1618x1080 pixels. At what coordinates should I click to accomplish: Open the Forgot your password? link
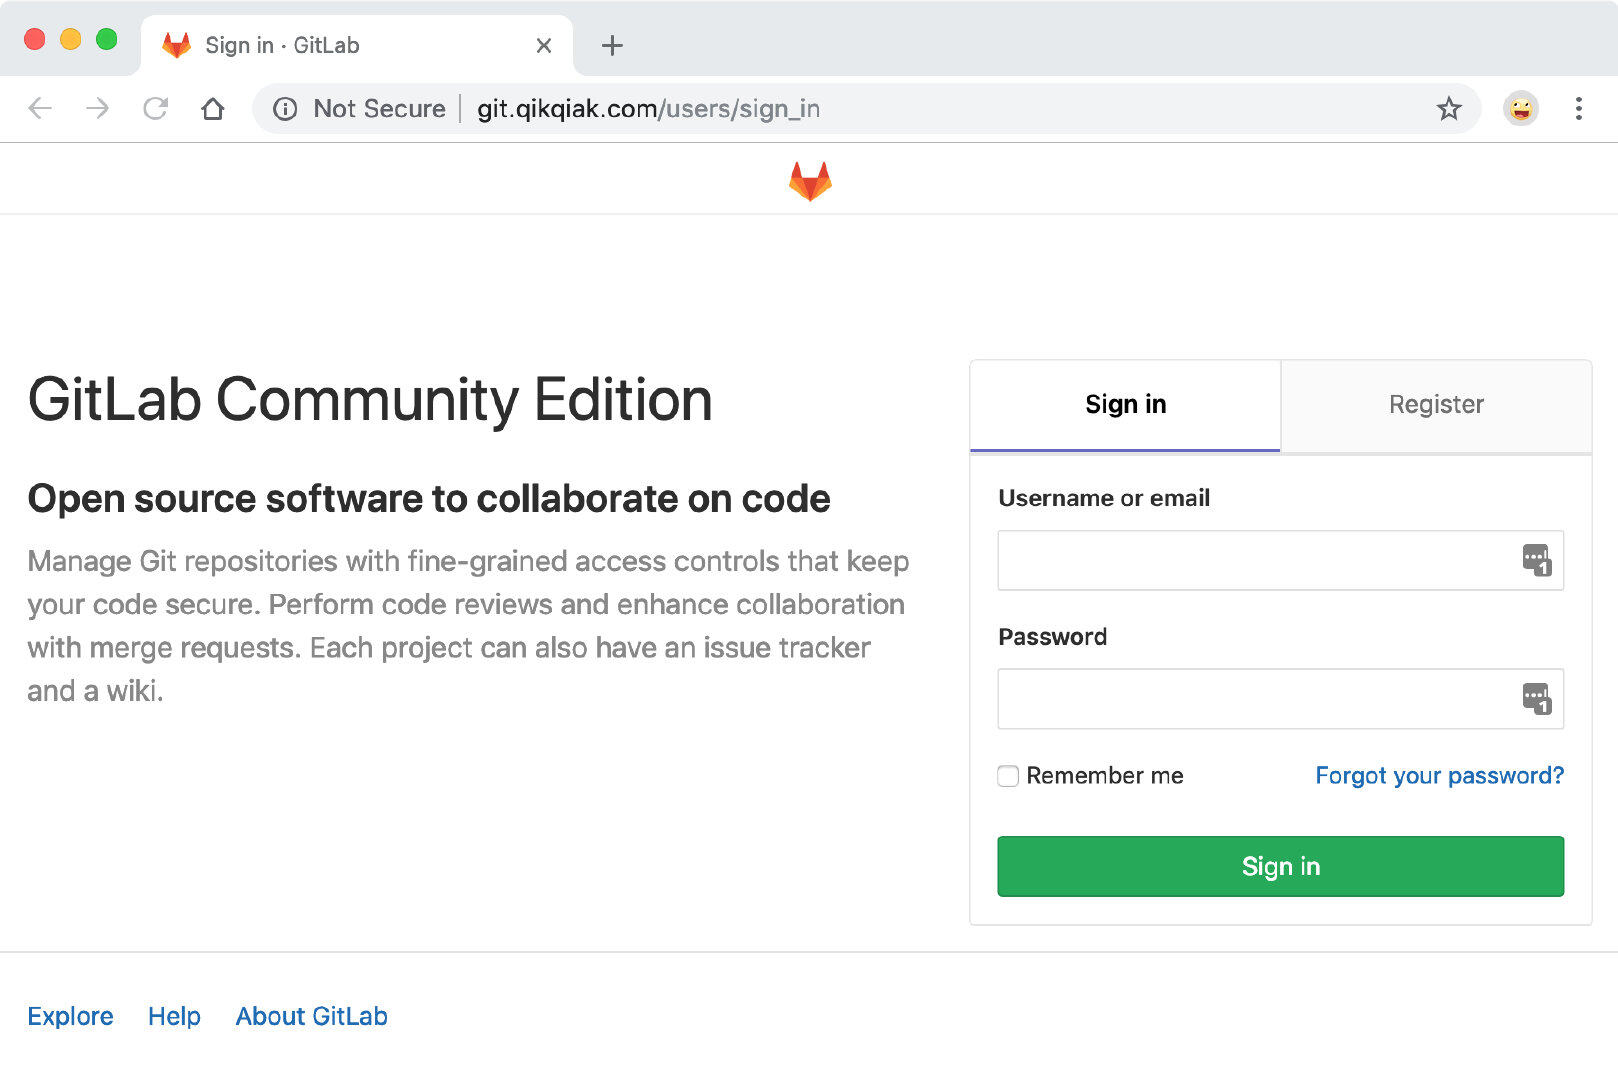tap(1439, 776)
